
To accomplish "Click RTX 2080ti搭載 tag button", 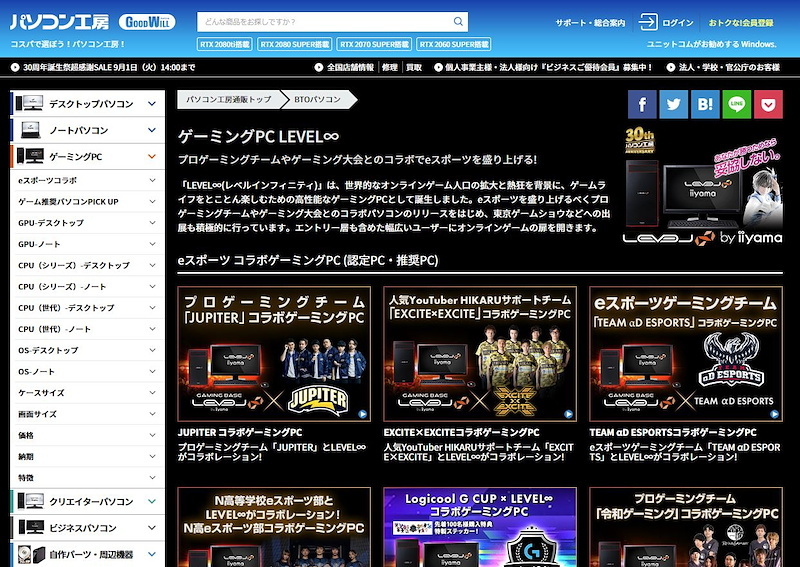I will click(224, 44).
